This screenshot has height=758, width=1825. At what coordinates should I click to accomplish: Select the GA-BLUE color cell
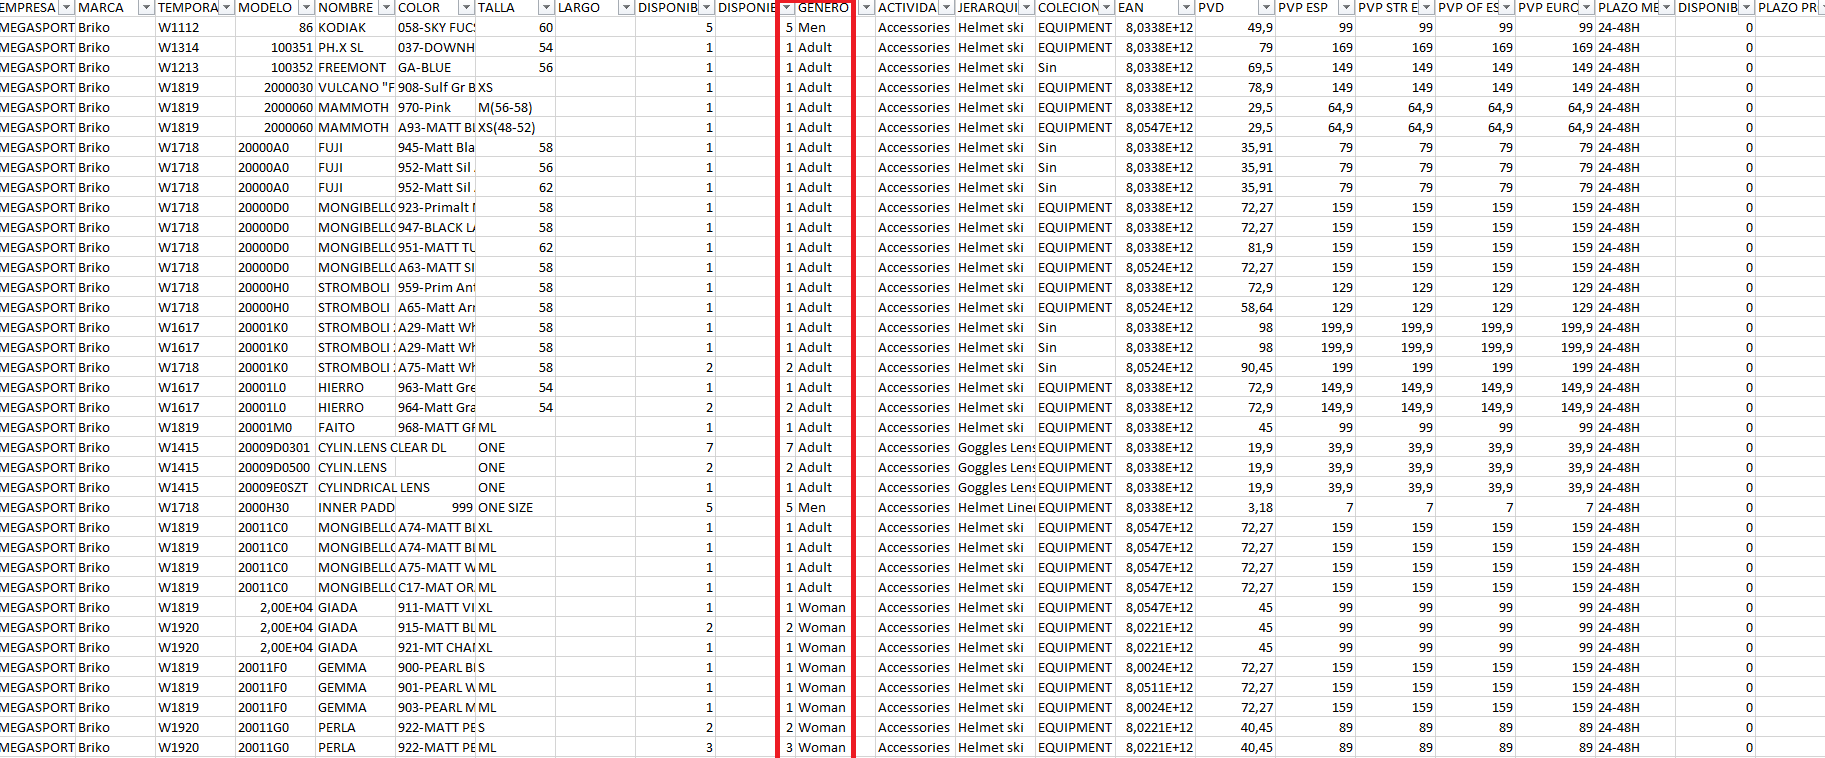(435, 68)
